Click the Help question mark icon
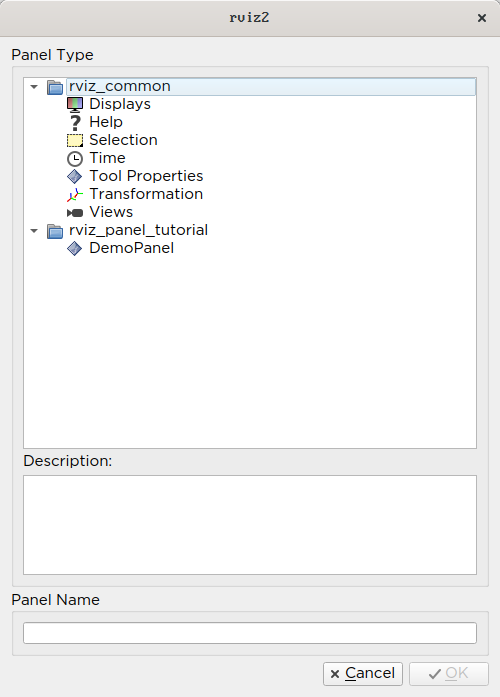Viewport: 500px width, 697px height. [x=75, y=123]
